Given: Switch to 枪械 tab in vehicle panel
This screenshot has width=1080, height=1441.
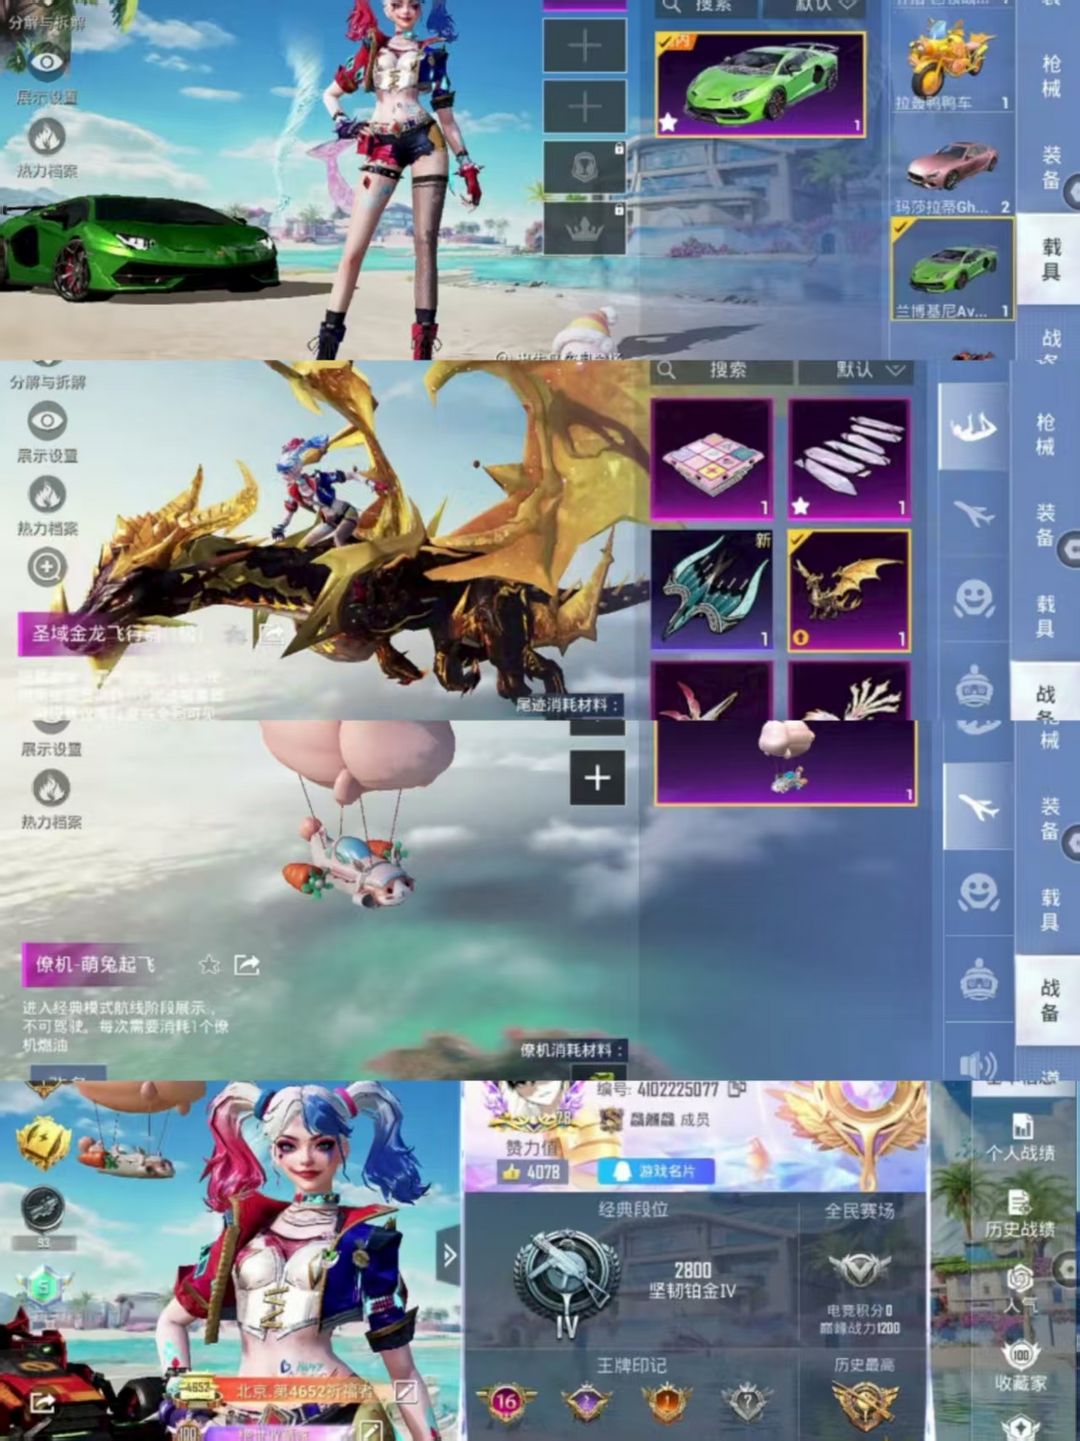Looking at the screenshot, I should point(1051,76).
